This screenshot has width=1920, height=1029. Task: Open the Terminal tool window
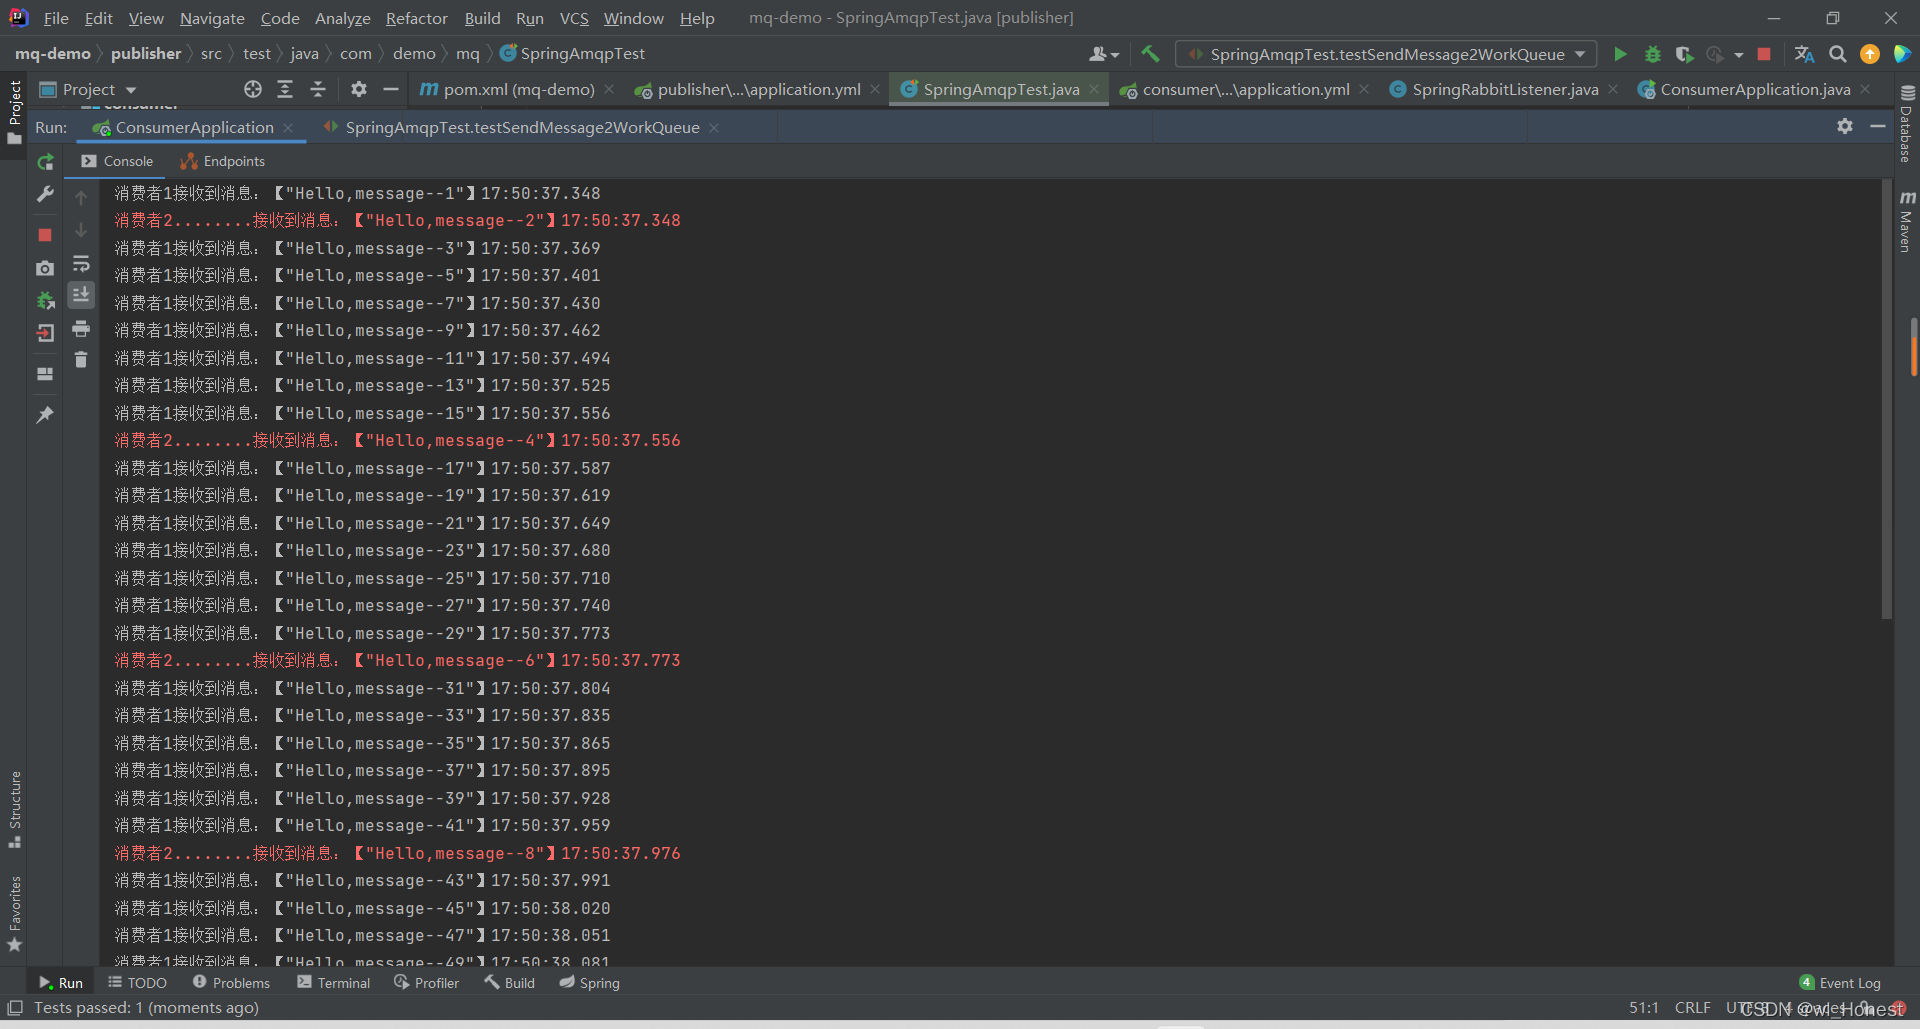pos(334,983)
